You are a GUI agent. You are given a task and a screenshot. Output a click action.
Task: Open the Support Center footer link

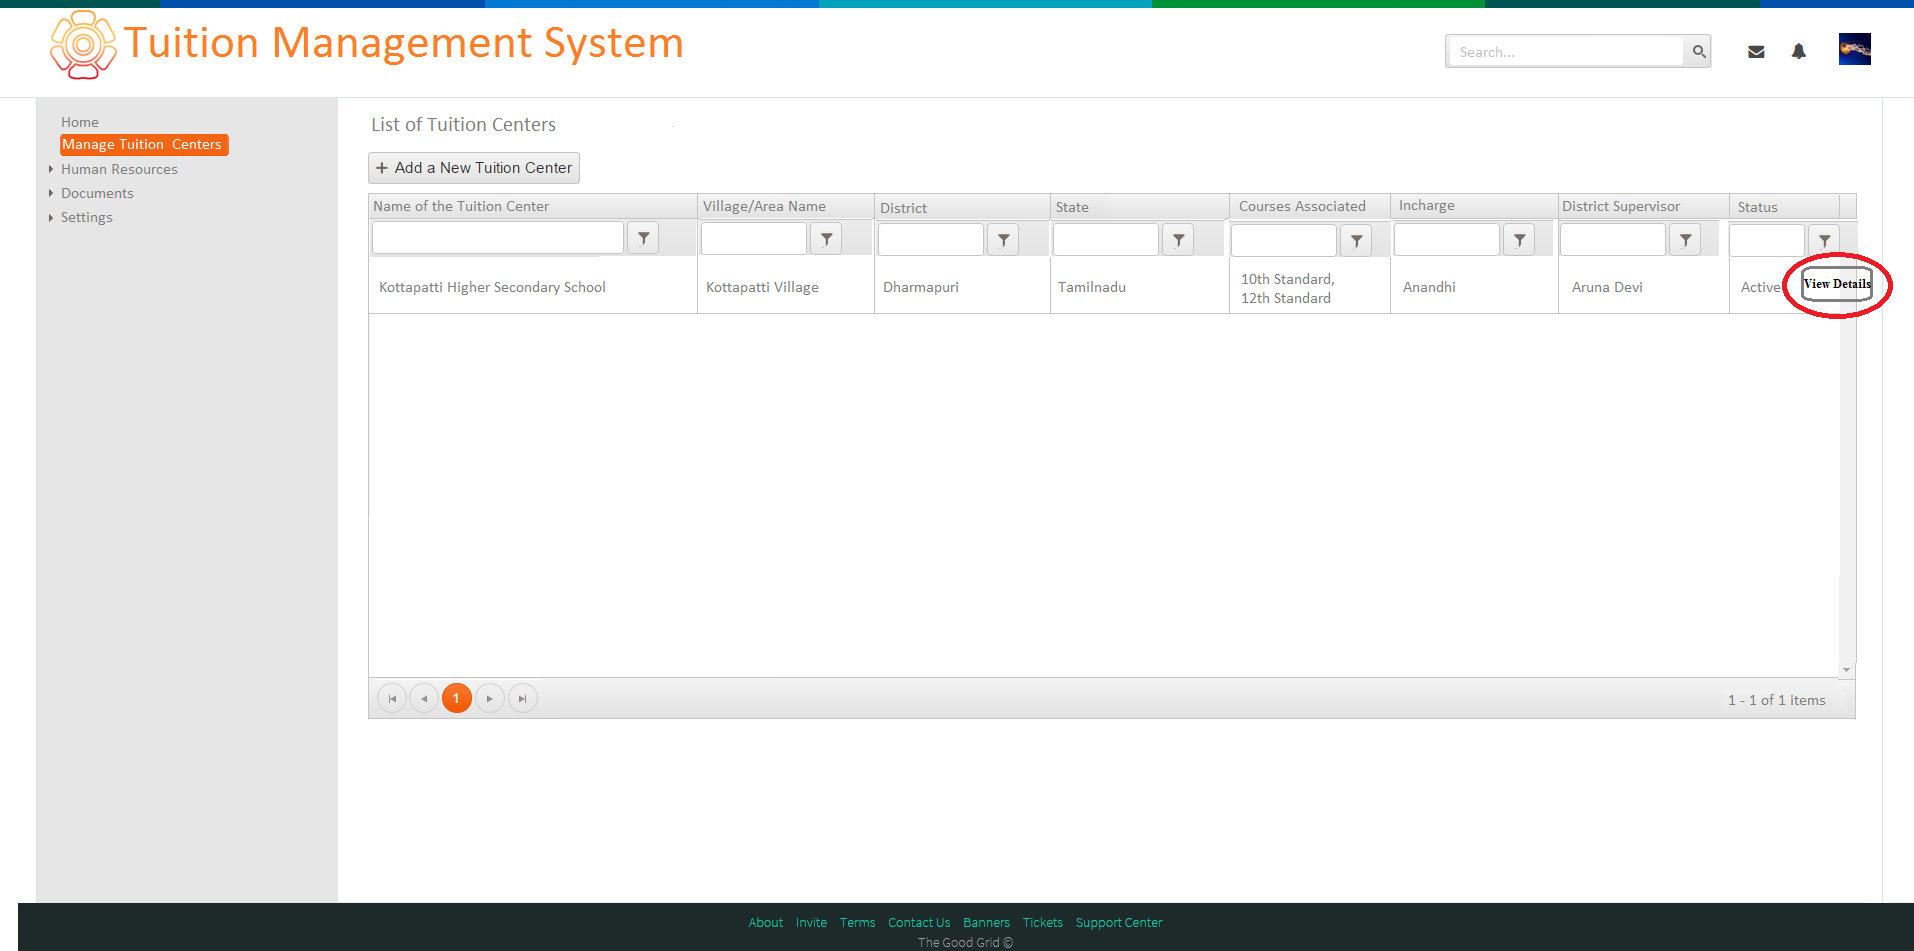pyautogui.click(x=1119, y=923)
